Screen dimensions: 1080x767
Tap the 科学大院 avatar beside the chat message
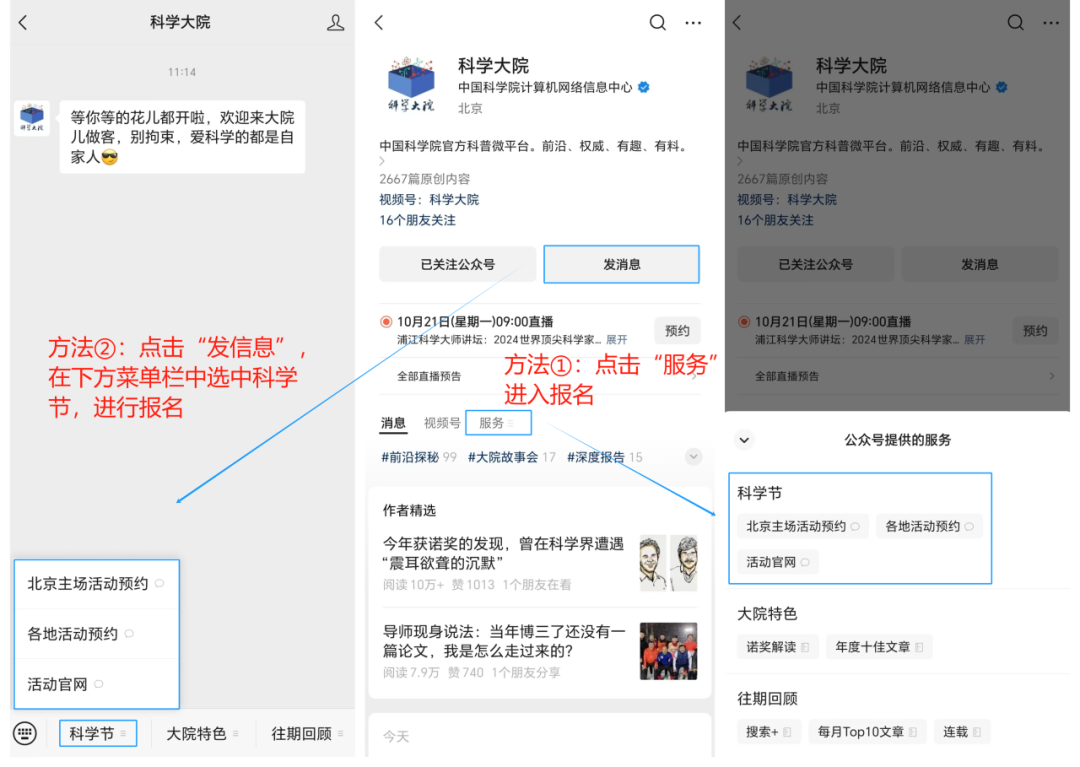pos(32,118)
